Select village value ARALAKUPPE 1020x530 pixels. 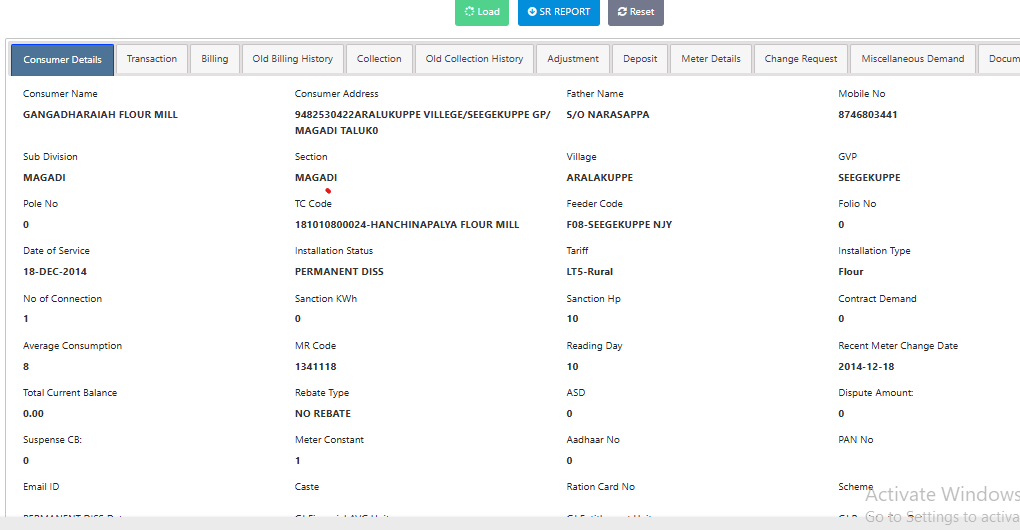600,178
